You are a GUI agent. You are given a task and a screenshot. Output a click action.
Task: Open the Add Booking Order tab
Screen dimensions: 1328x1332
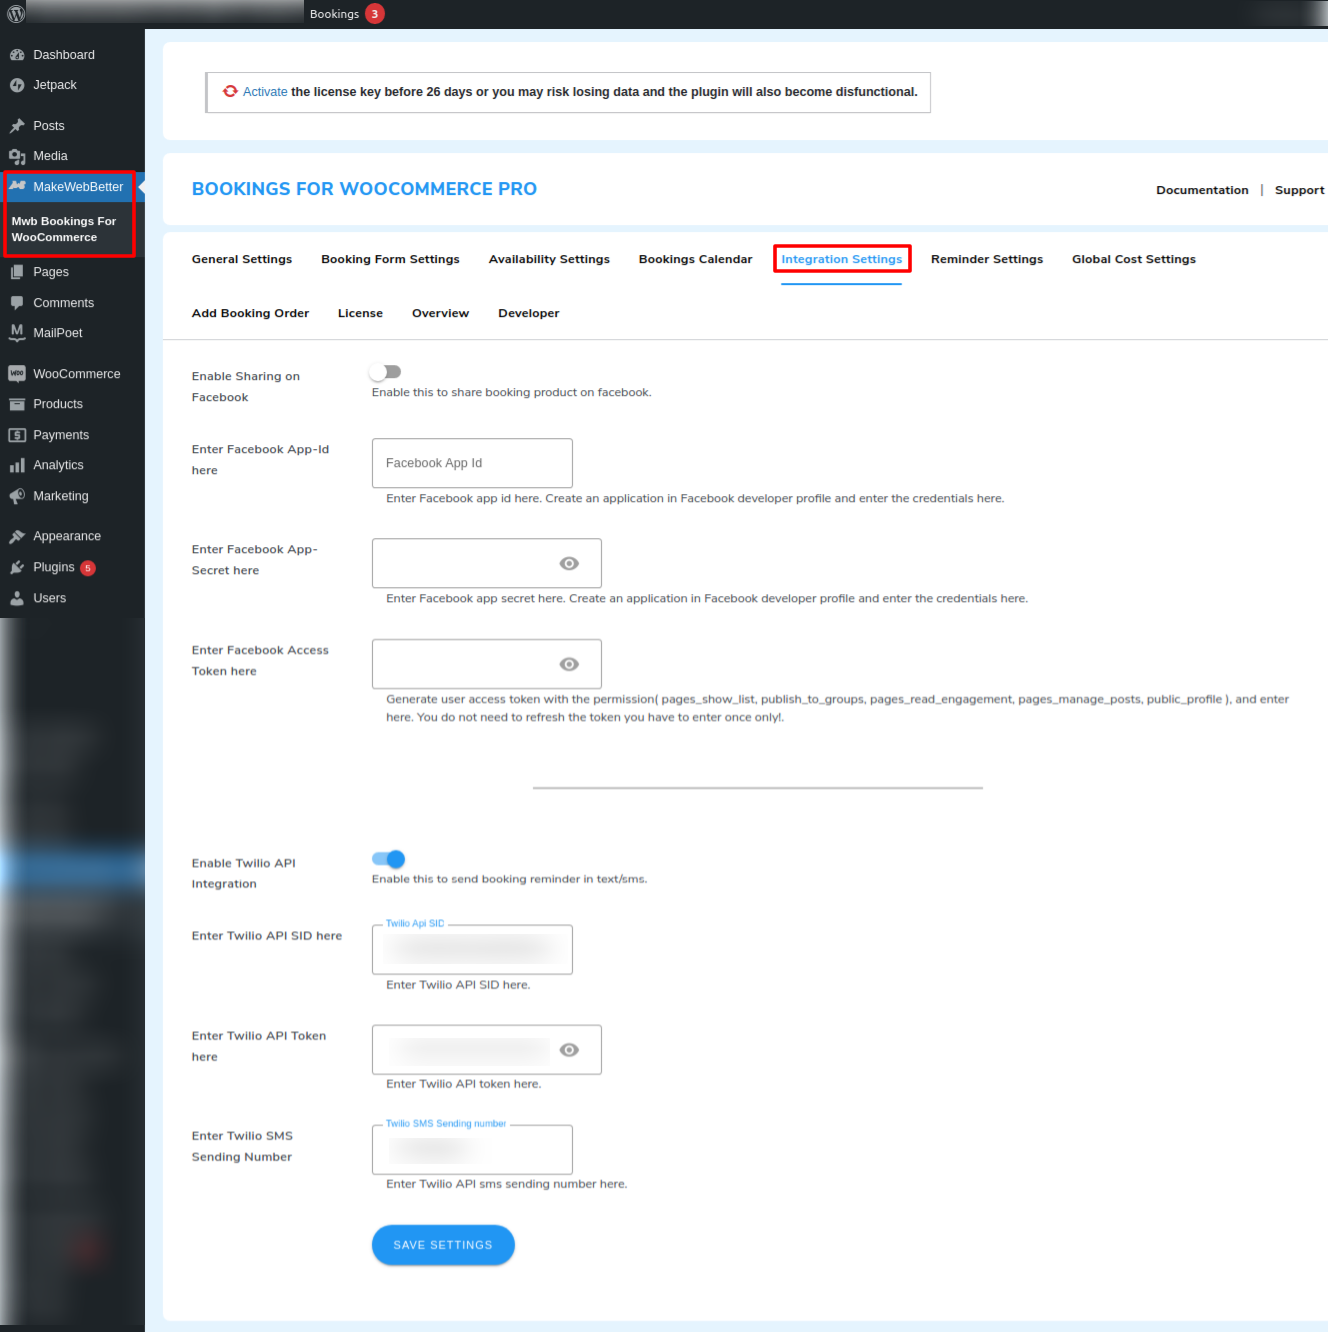pos(250,313)
